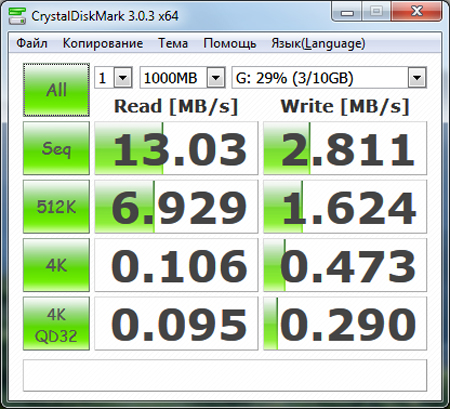Screen dimensions: 450x409
Task: Click the 4K read result 0.106
Action: 176,265
